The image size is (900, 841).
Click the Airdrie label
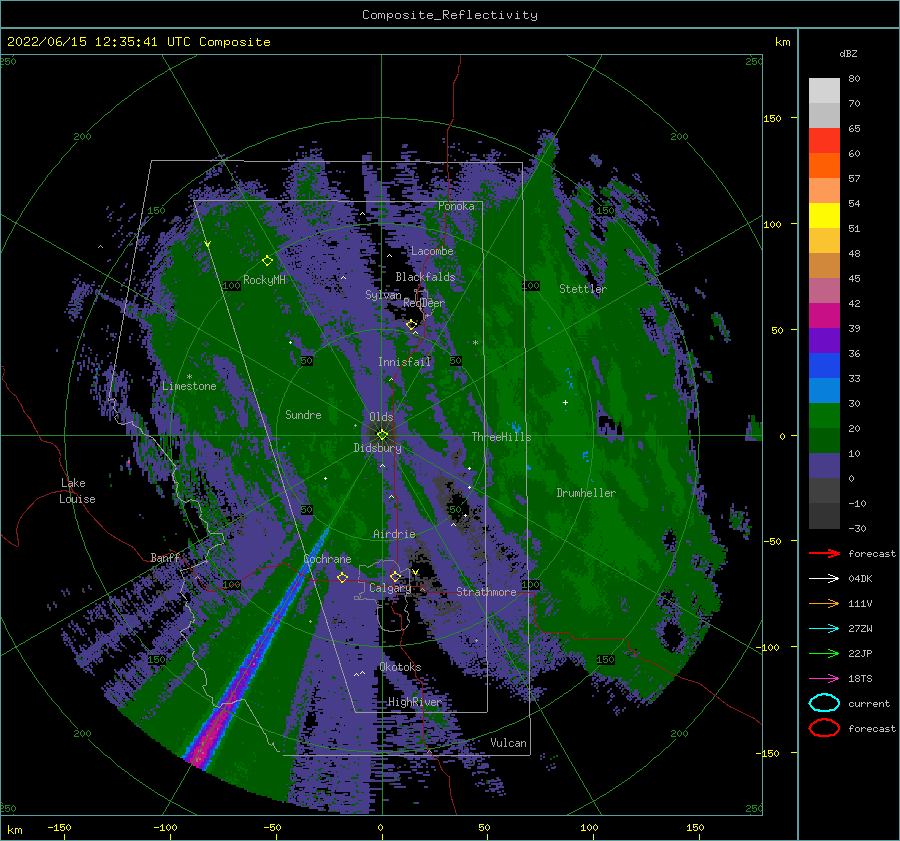(x=394, y=534)
